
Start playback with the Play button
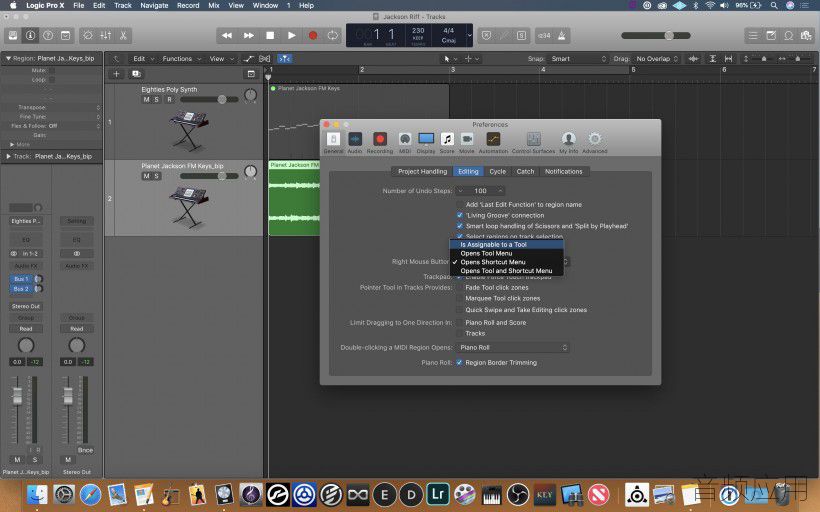tap(291, 36)
